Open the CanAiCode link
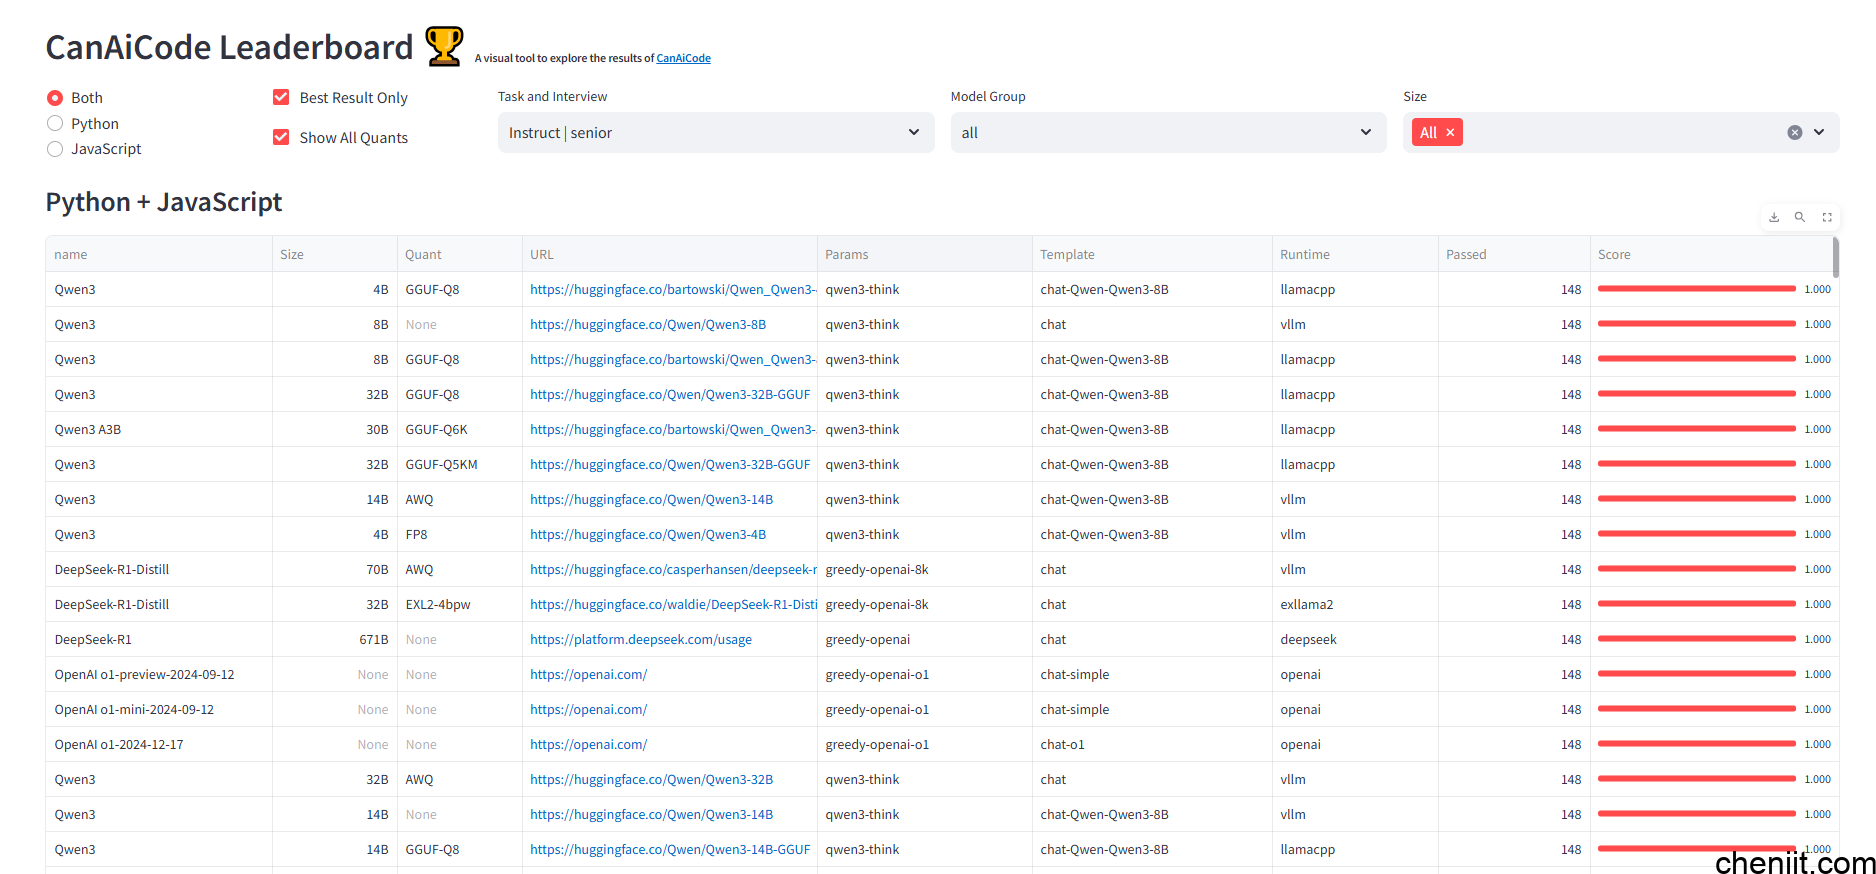 point(683,59)
